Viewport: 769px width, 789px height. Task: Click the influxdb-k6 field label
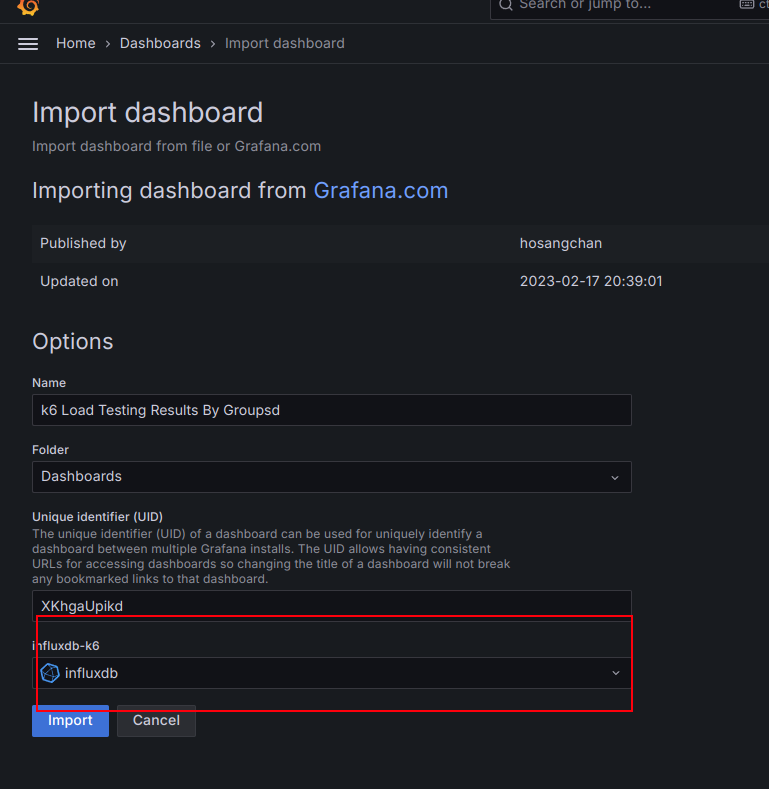coord(66,646)
